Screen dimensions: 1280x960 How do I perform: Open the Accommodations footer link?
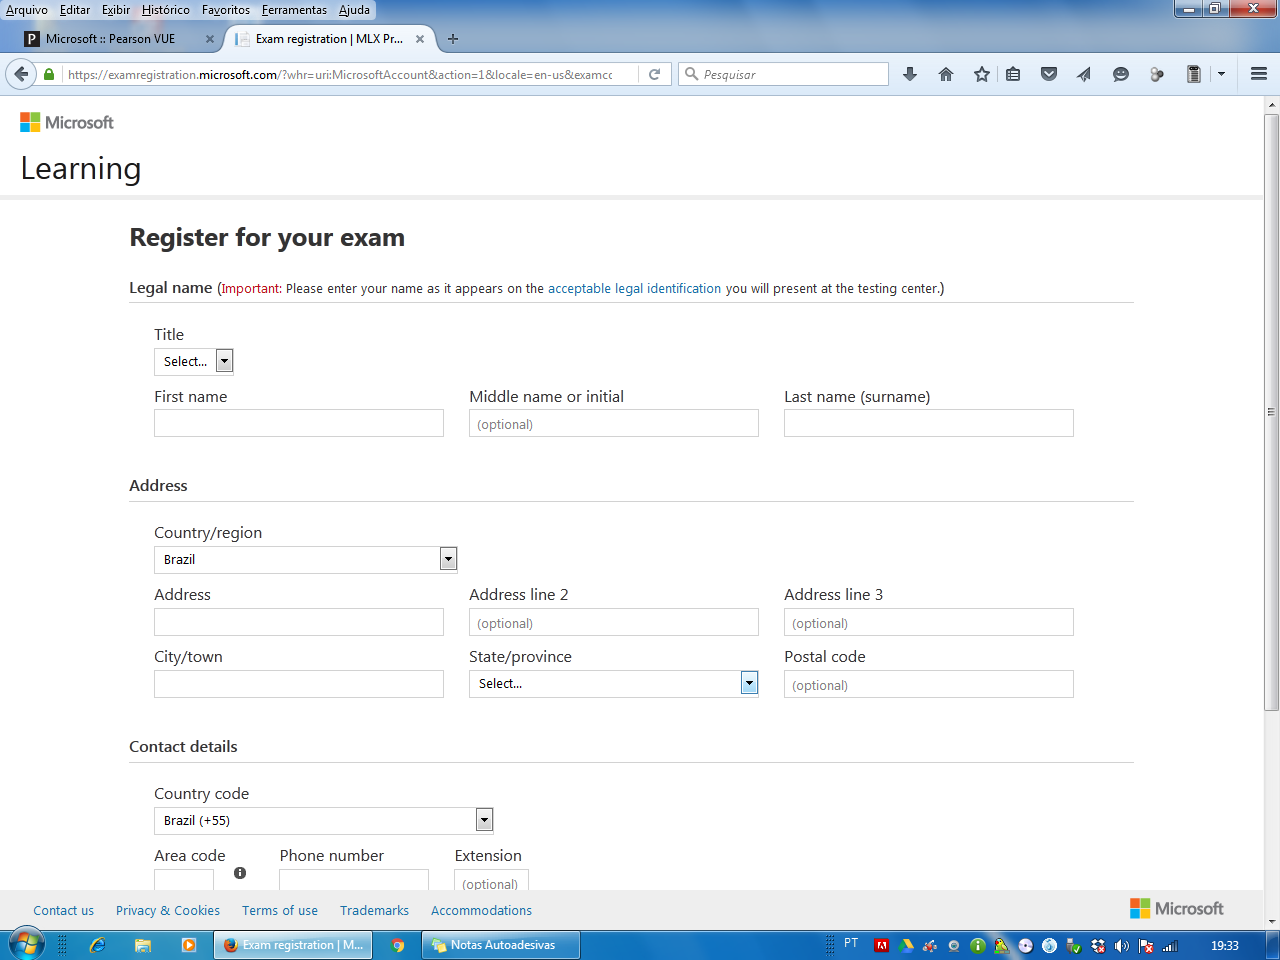pyautogui.click(x=481, y=910)
